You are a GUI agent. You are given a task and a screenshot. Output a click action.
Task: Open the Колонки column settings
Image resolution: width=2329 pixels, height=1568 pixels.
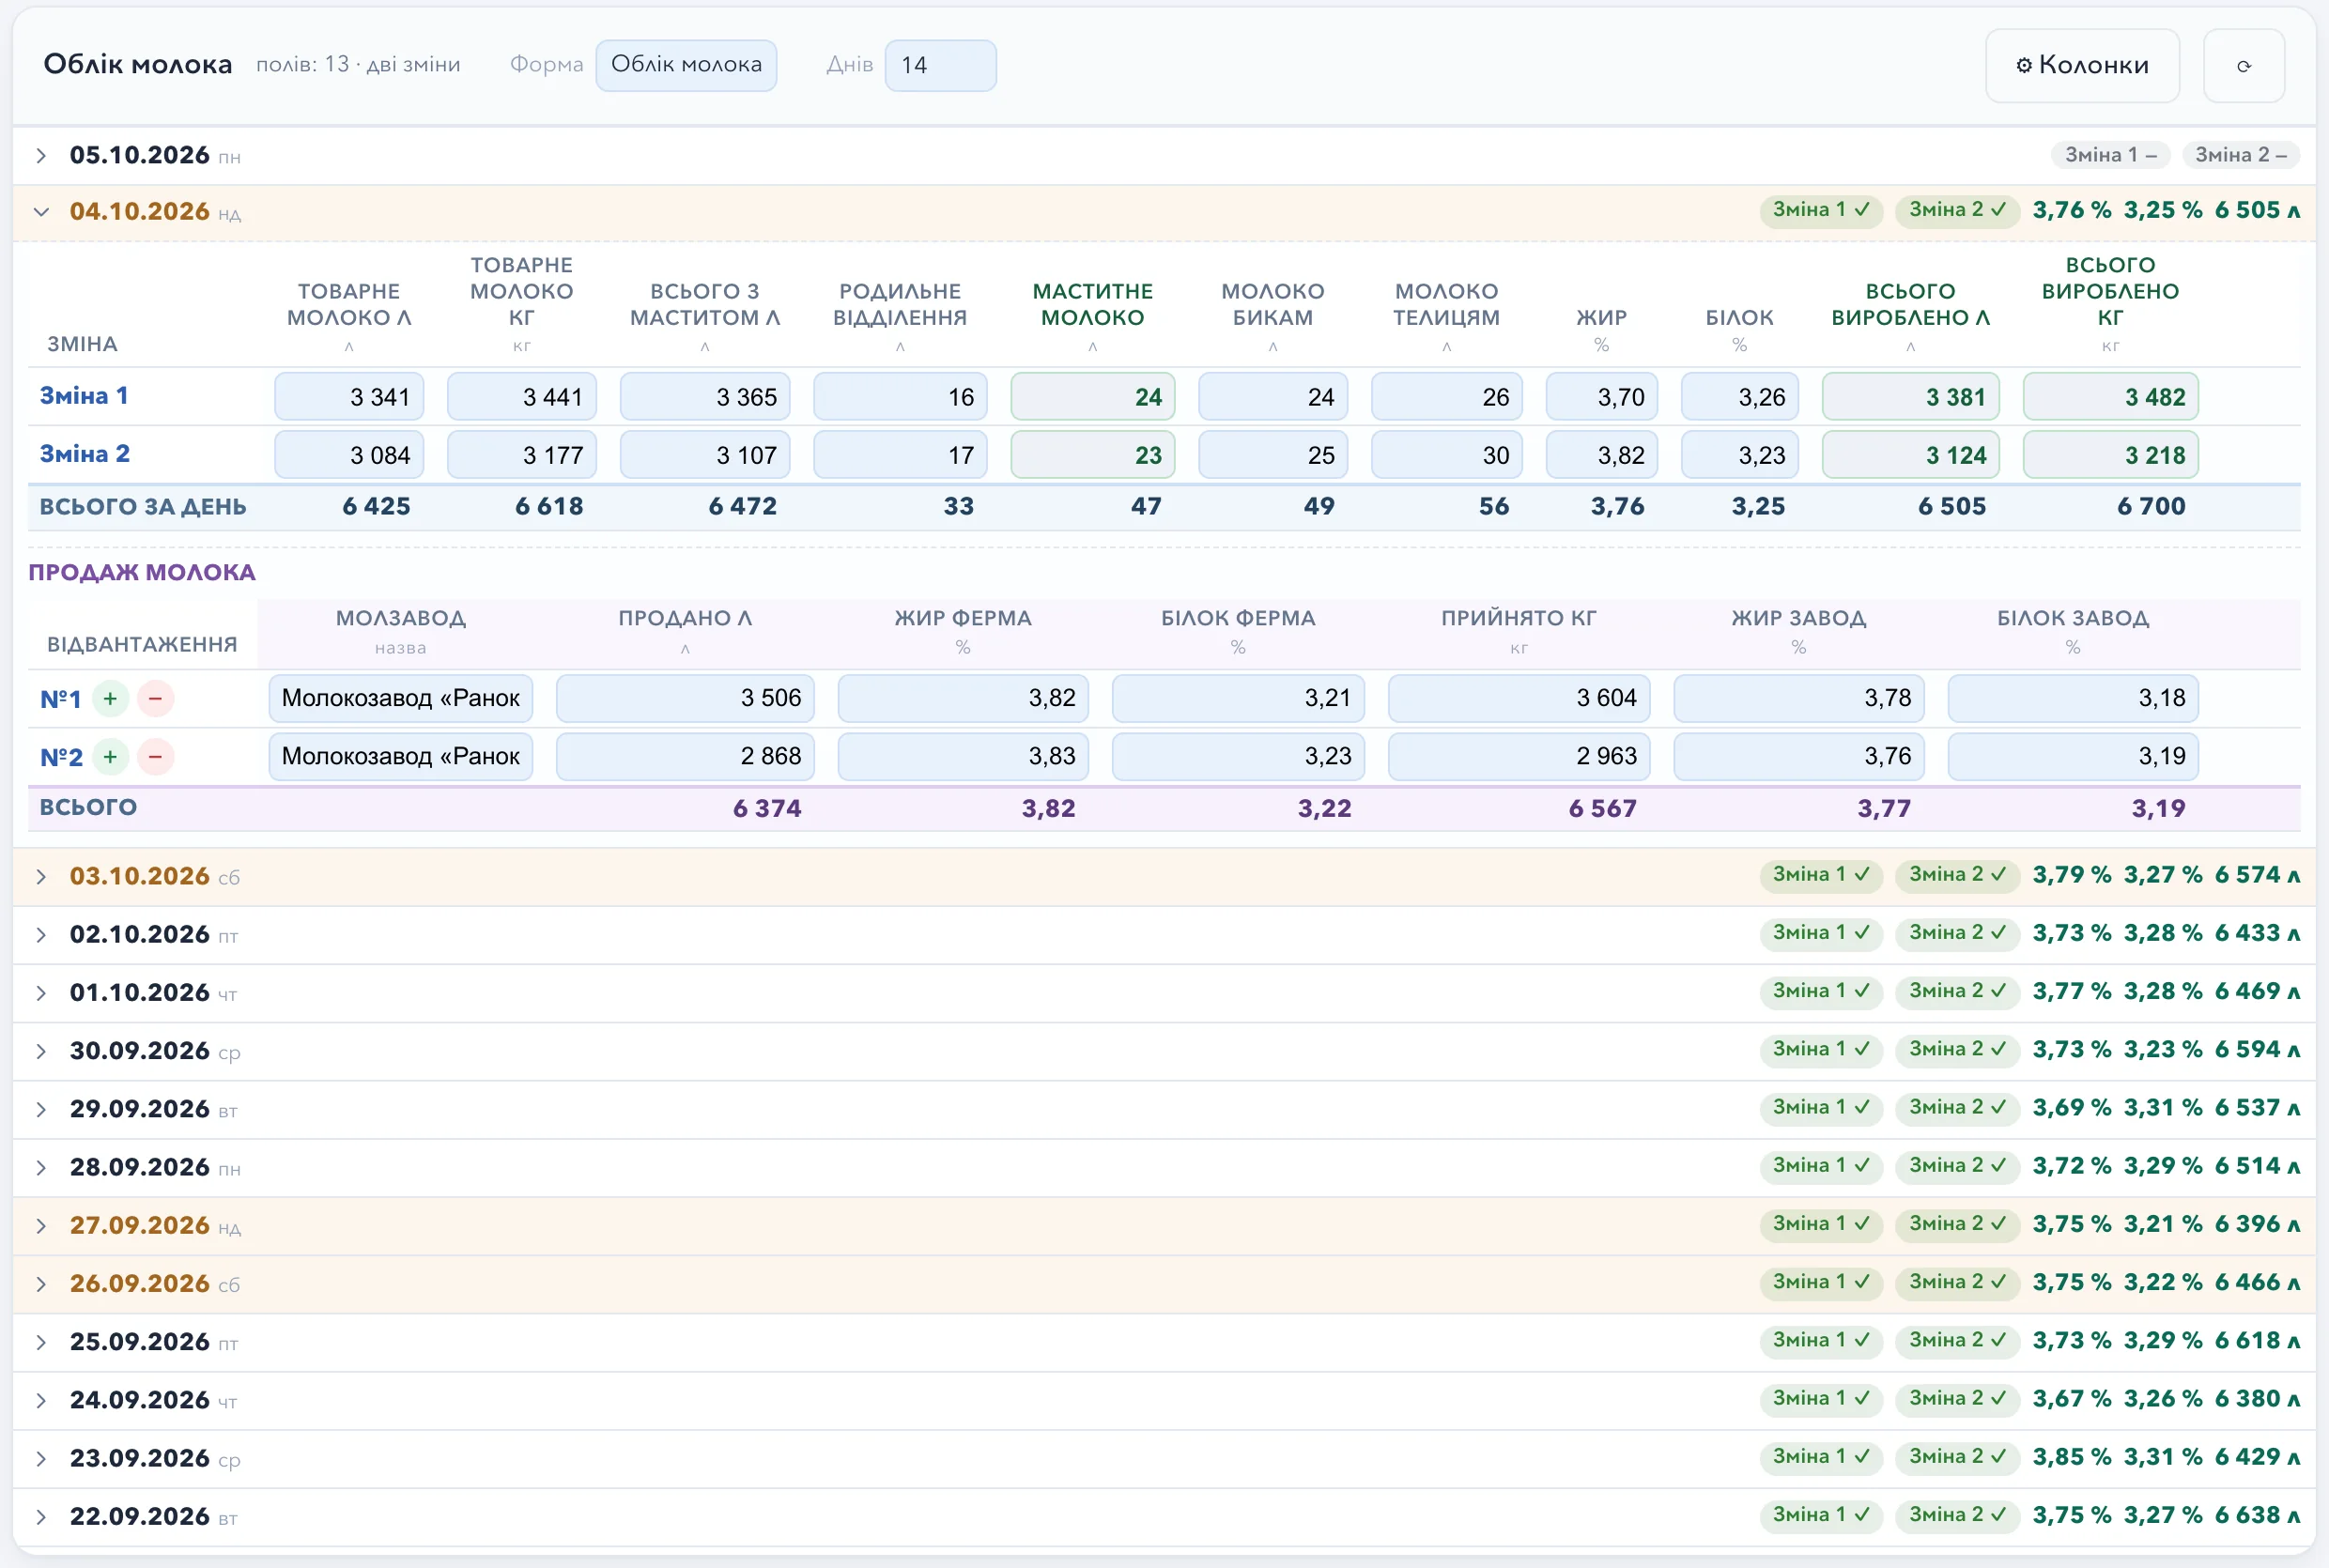(2081, 65)
